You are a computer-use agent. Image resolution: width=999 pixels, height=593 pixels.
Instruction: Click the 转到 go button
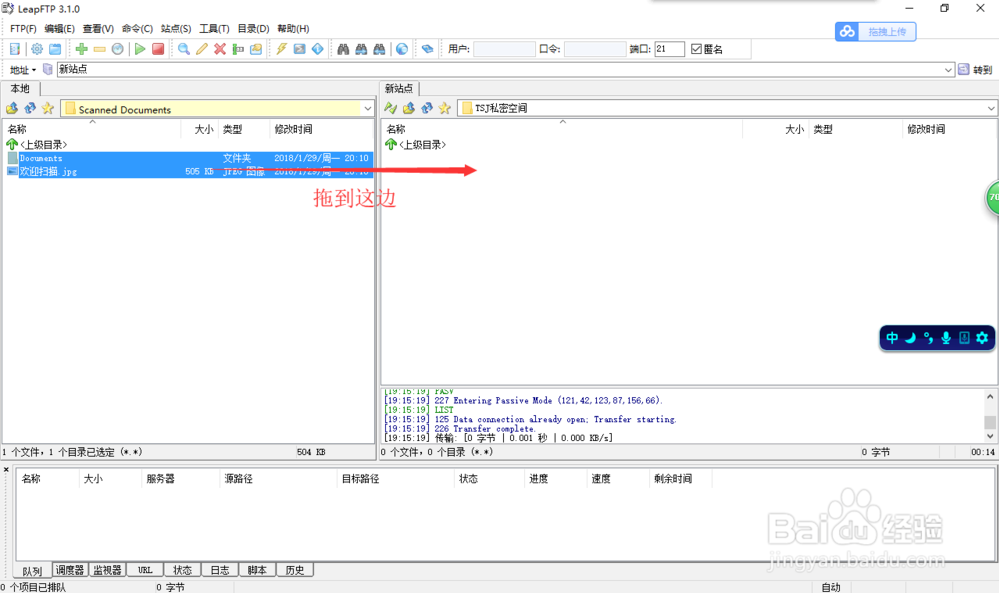[975, 70]
